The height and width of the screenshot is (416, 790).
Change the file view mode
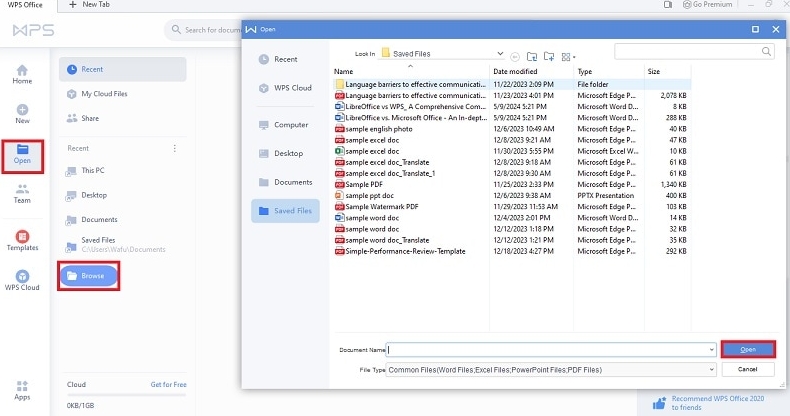[x=568, y=57]
